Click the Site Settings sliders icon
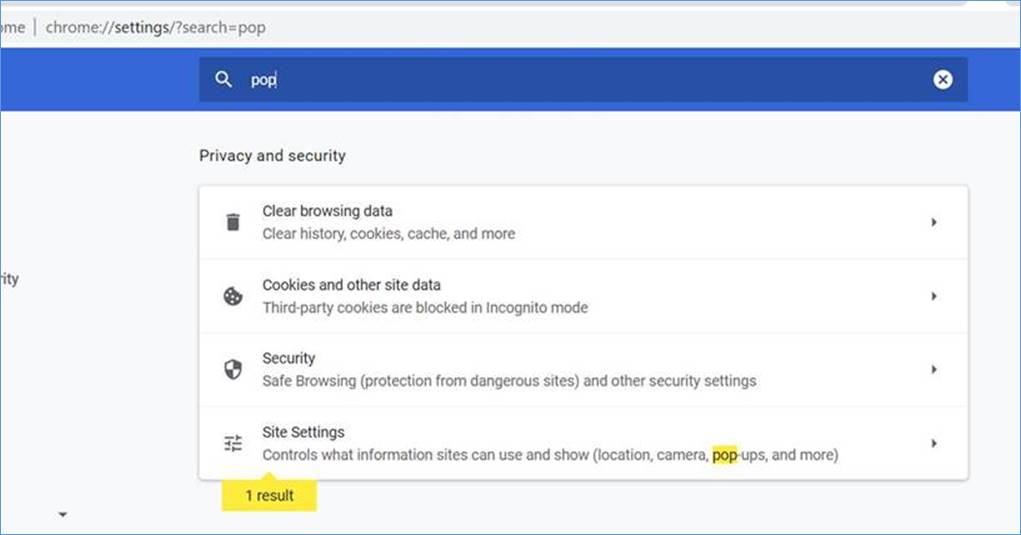 (x=233, y=443)
